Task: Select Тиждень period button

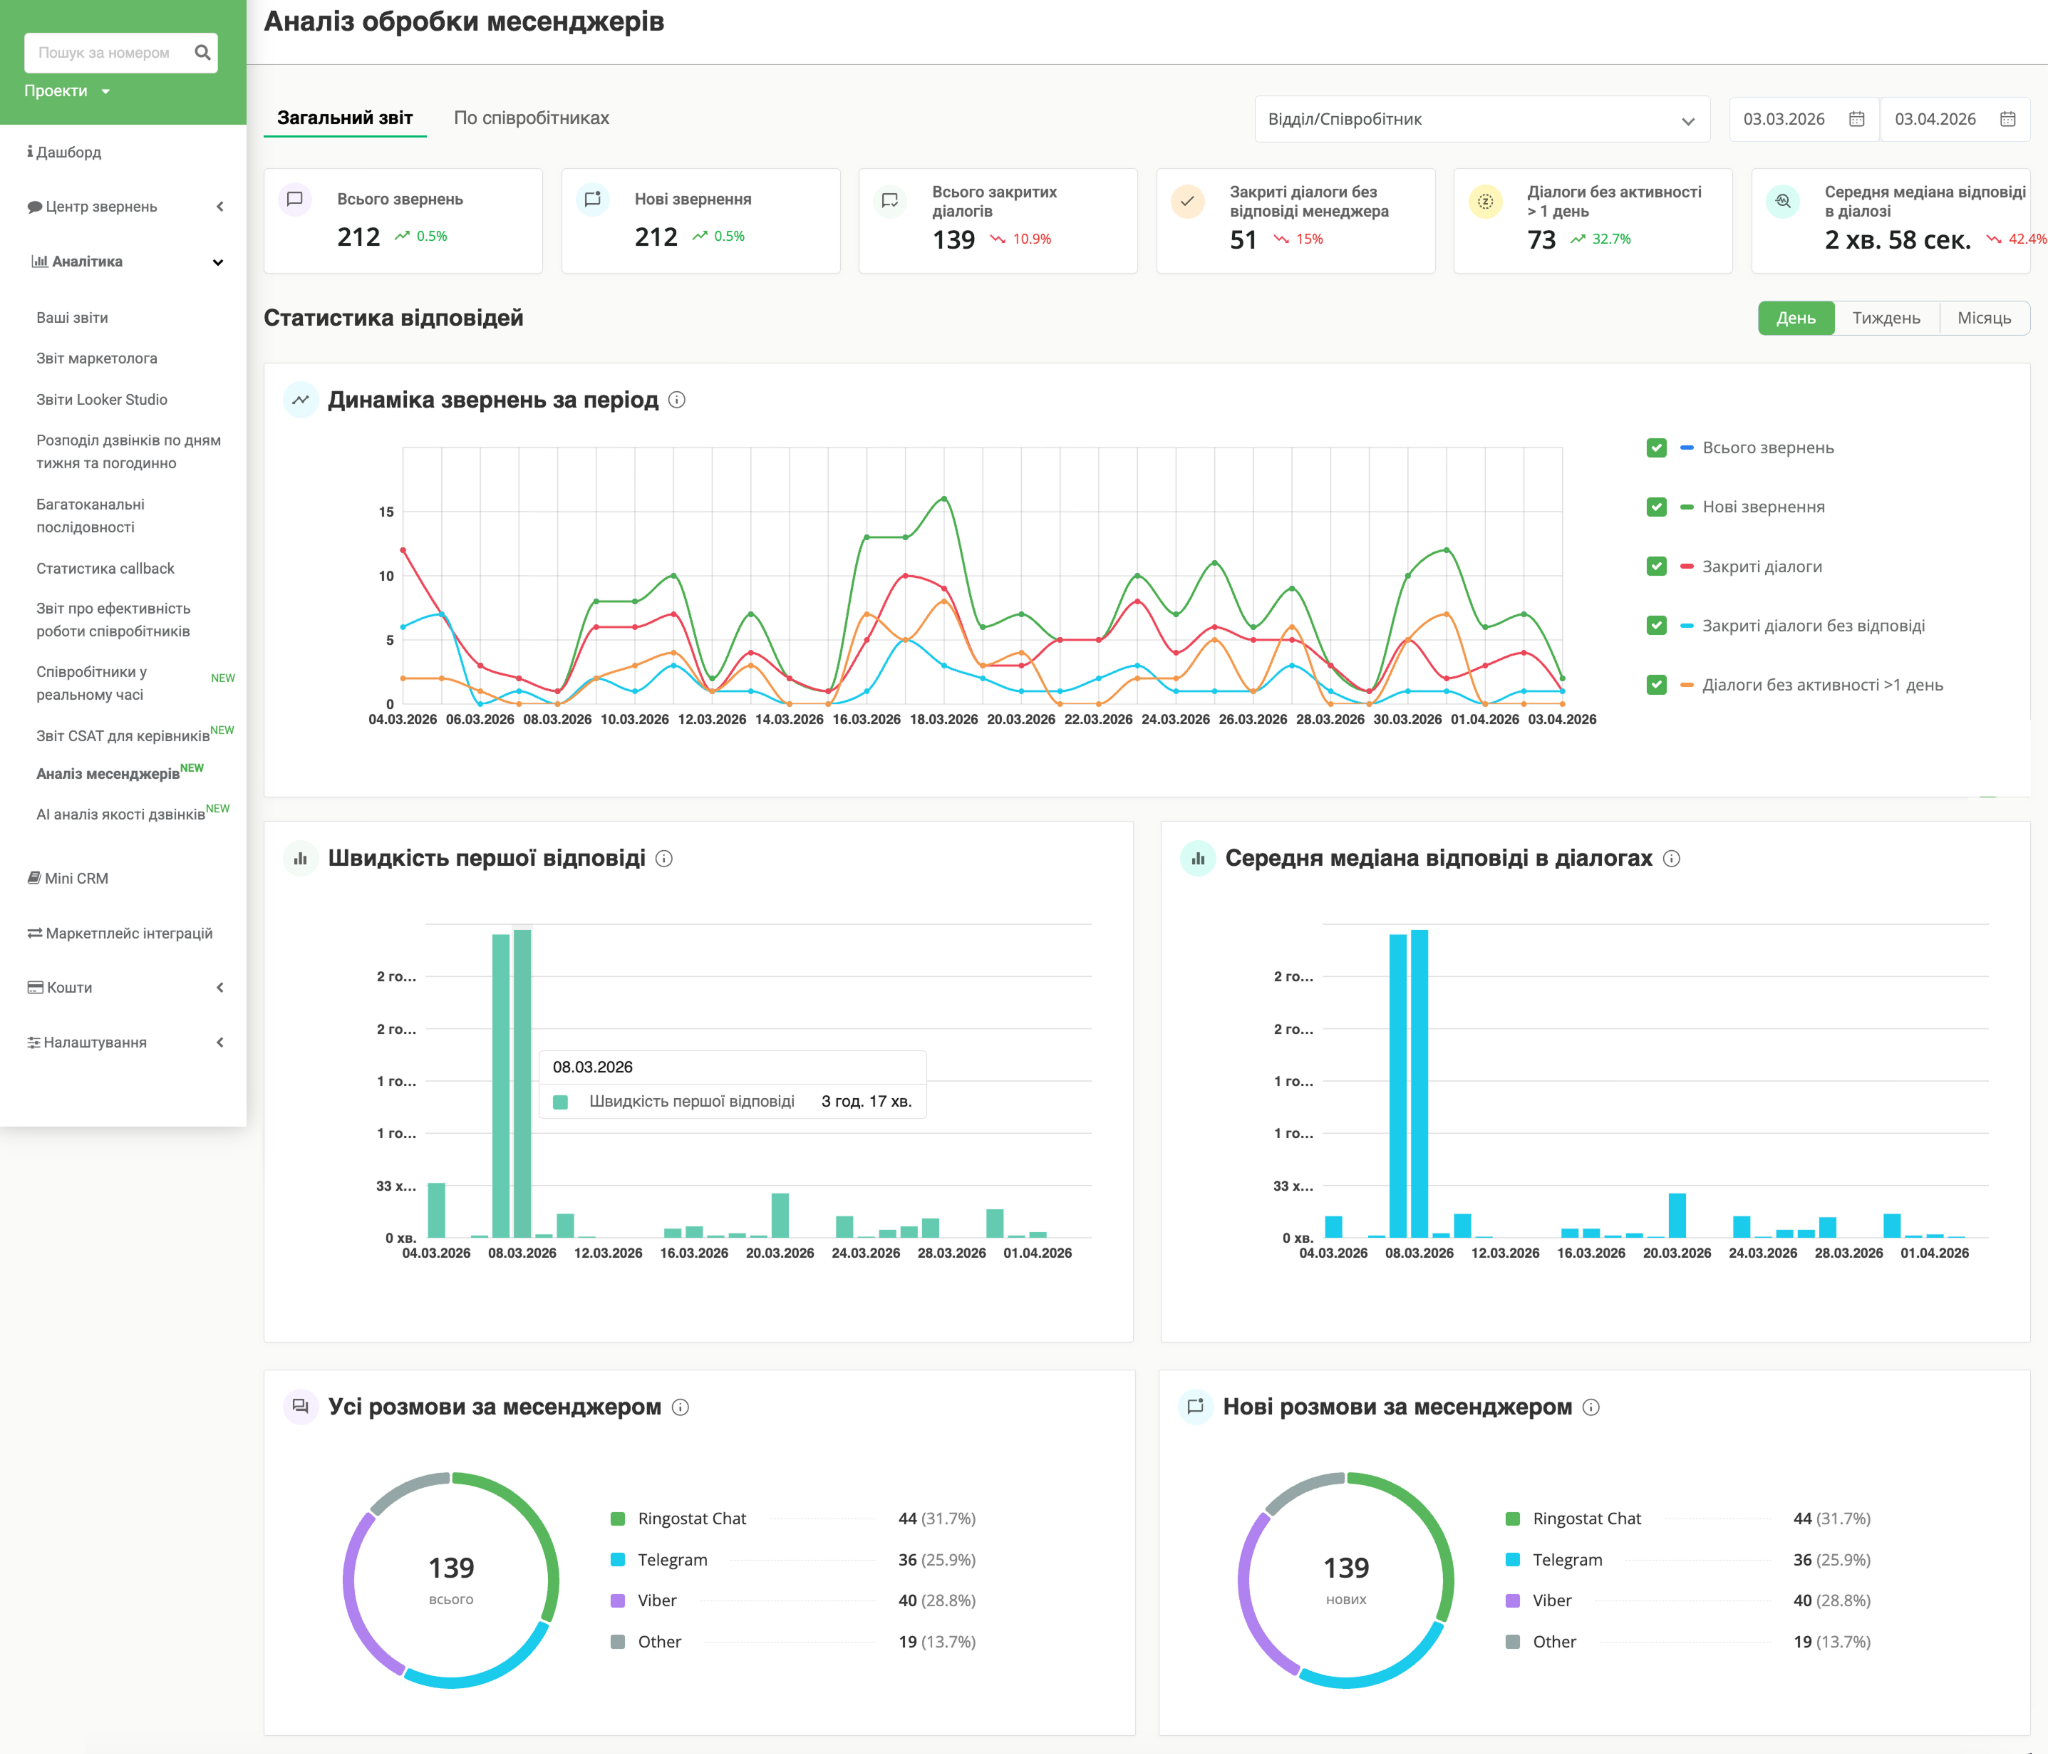Action: point(1885,318)
